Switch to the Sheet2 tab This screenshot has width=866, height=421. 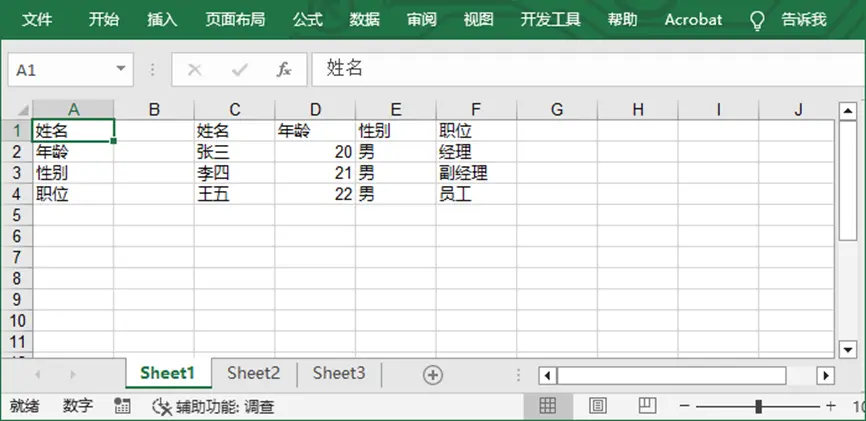pyautogui.click(x=253, y=373)
